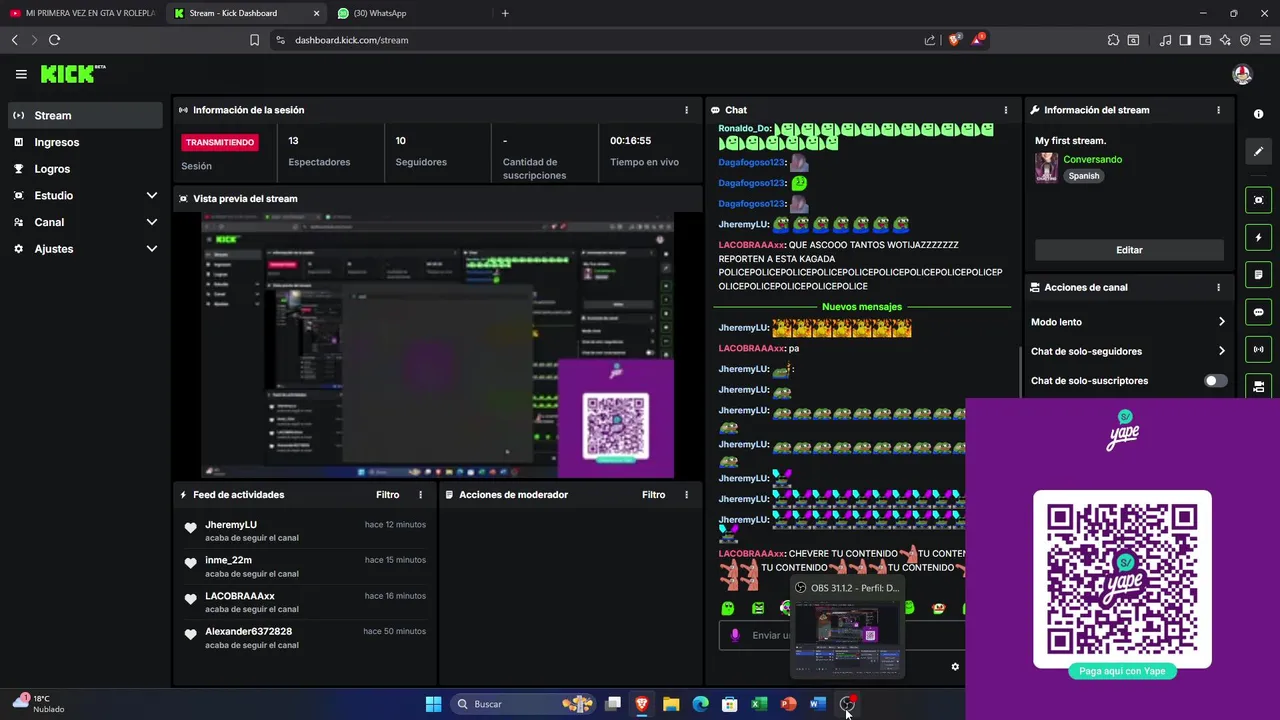The width and height of the screenshot is (1280, 720).
Task: Open Brave Rewards icon in address bar
Action: click(978, 40)
